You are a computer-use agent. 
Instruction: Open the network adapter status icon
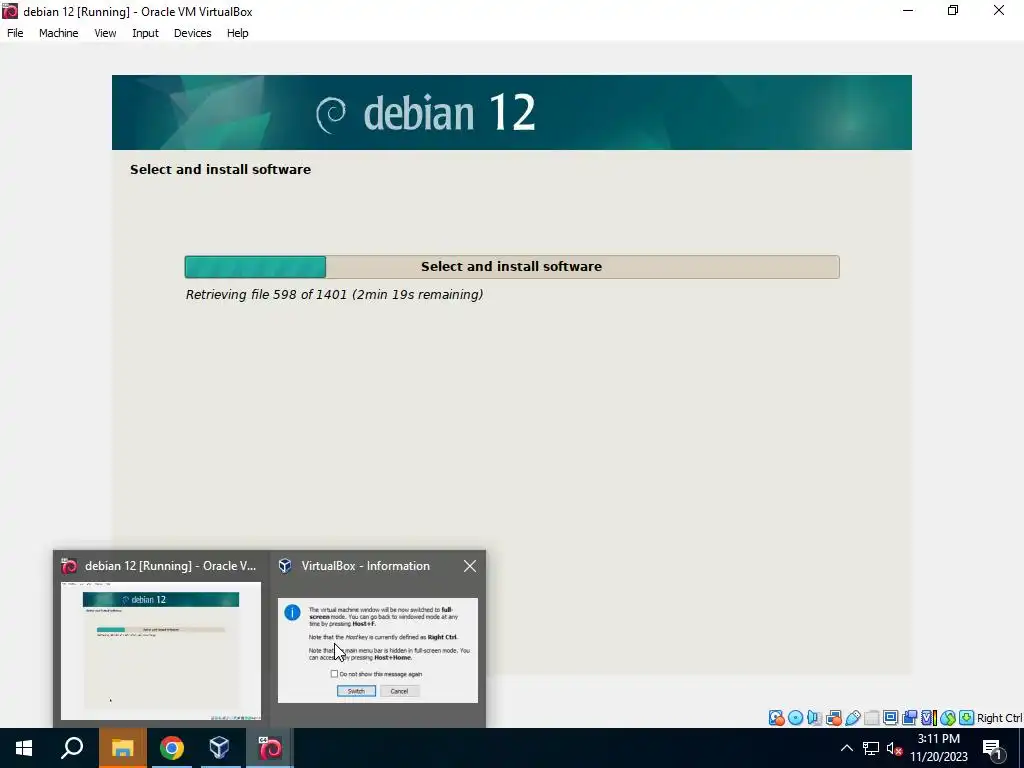tap(833, 718)
